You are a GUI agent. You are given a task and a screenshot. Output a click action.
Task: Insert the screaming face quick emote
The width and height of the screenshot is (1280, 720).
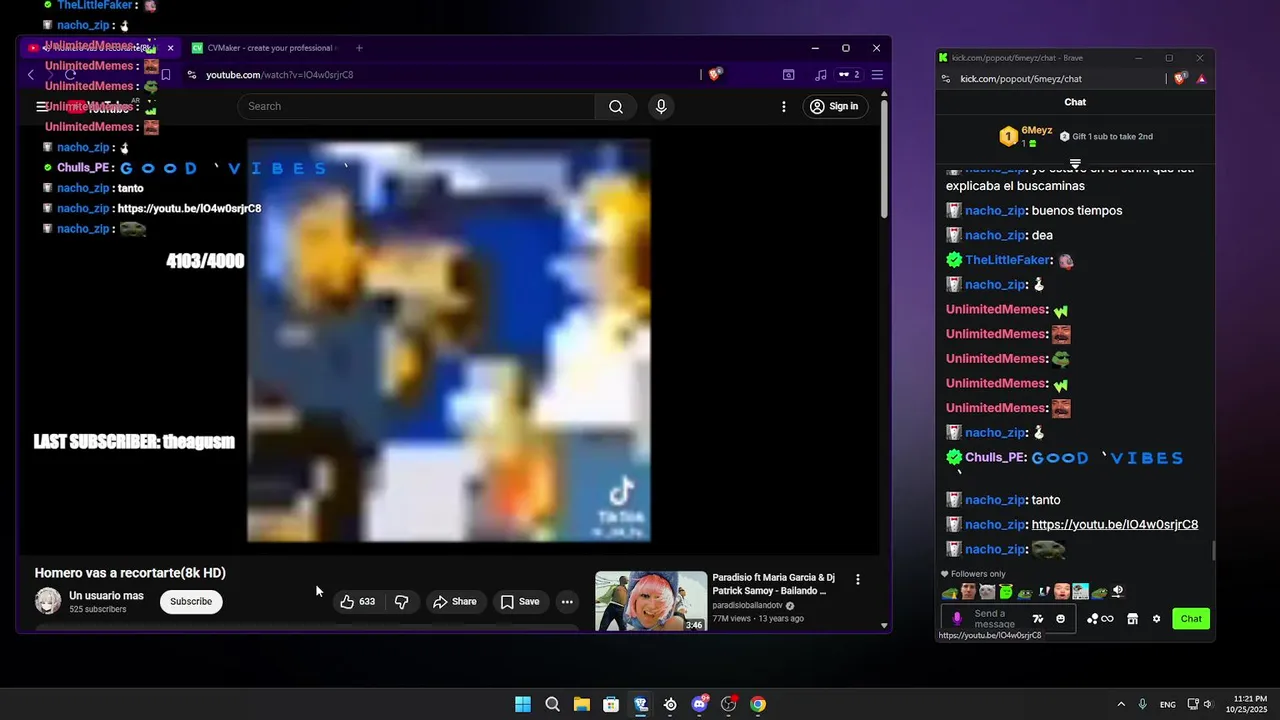tap(1062, 592)
